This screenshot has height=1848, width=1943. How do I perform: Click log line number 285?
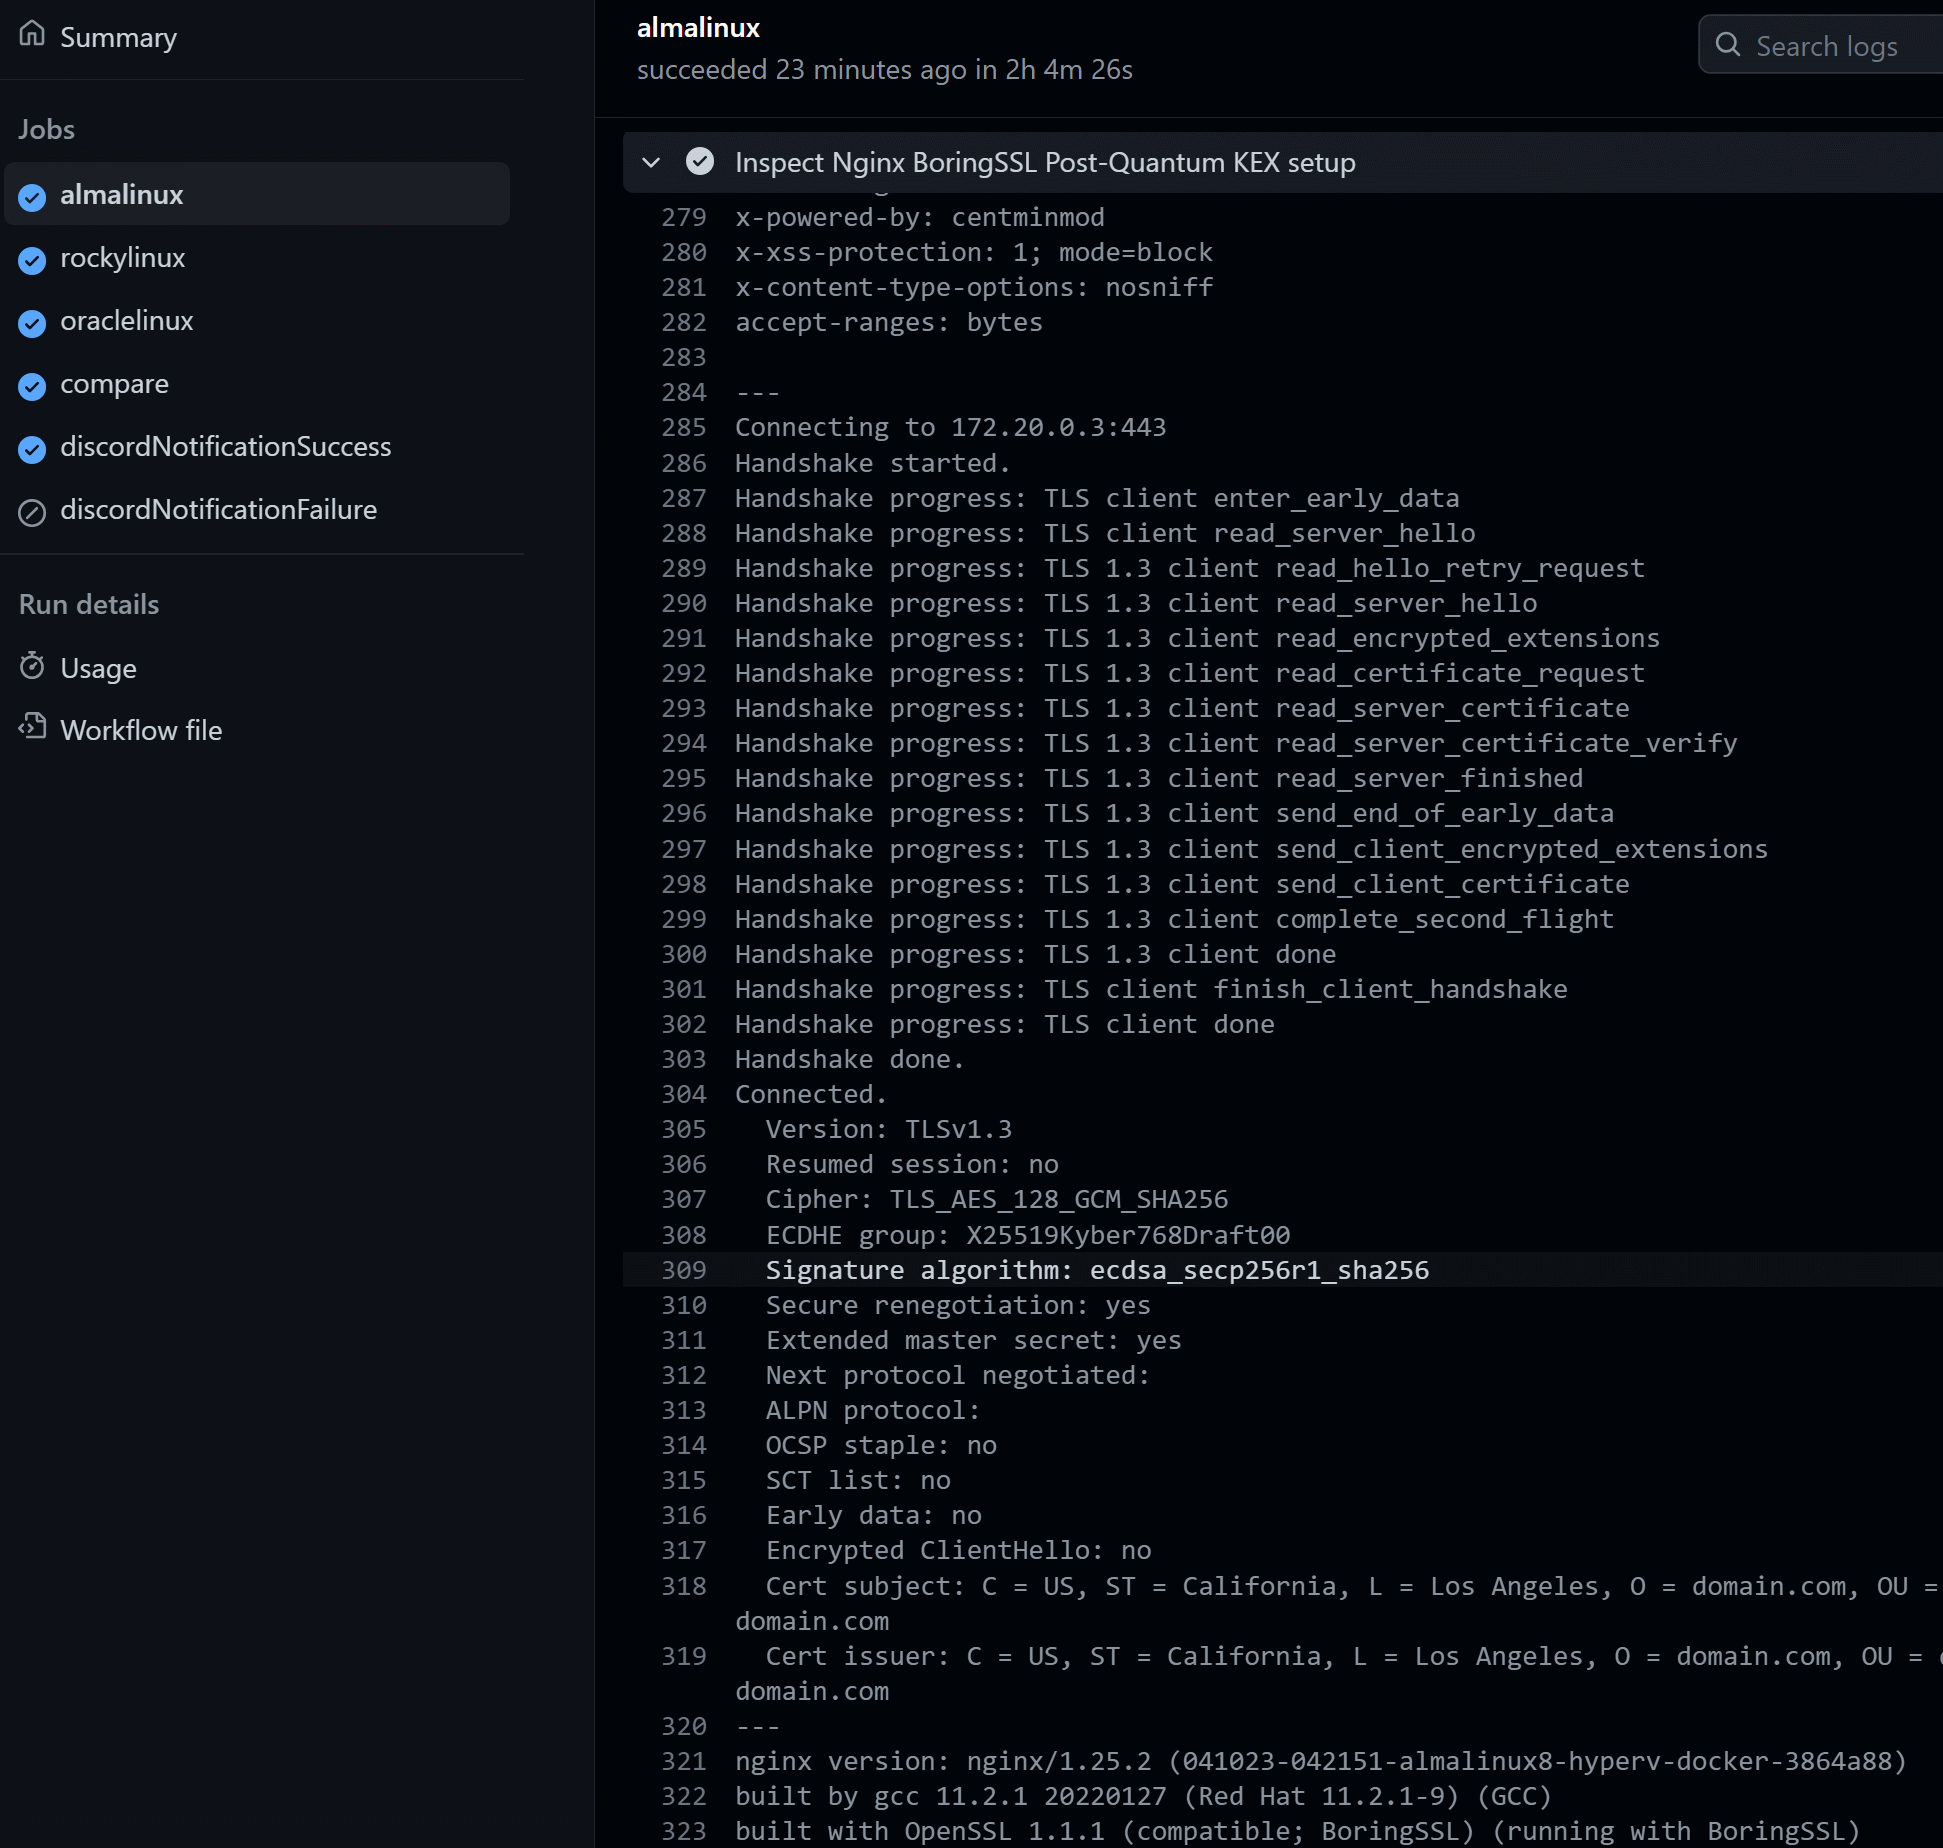[x=684, y=427]
